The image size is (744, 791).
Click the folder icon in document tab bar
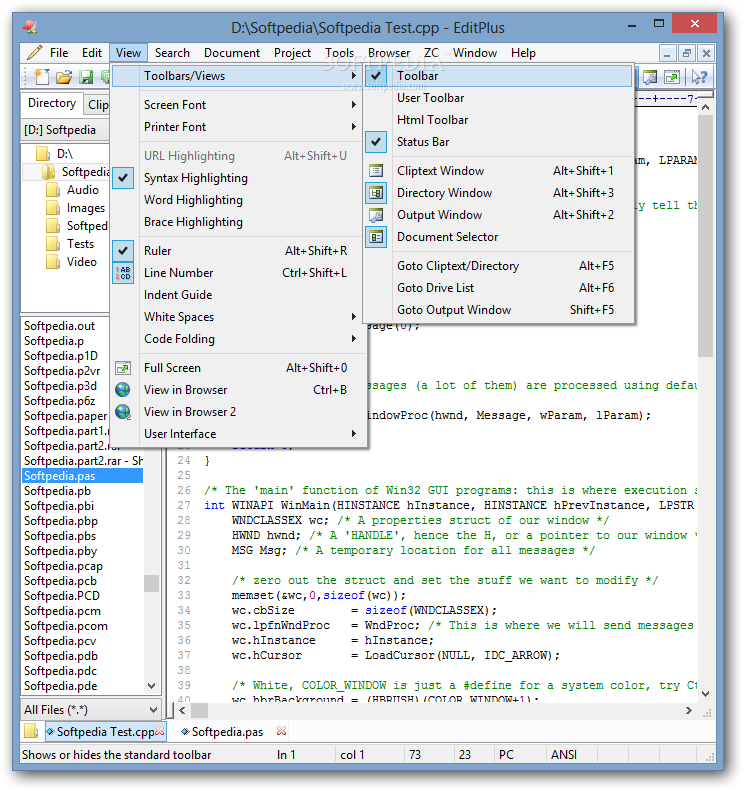coord(31,731)
